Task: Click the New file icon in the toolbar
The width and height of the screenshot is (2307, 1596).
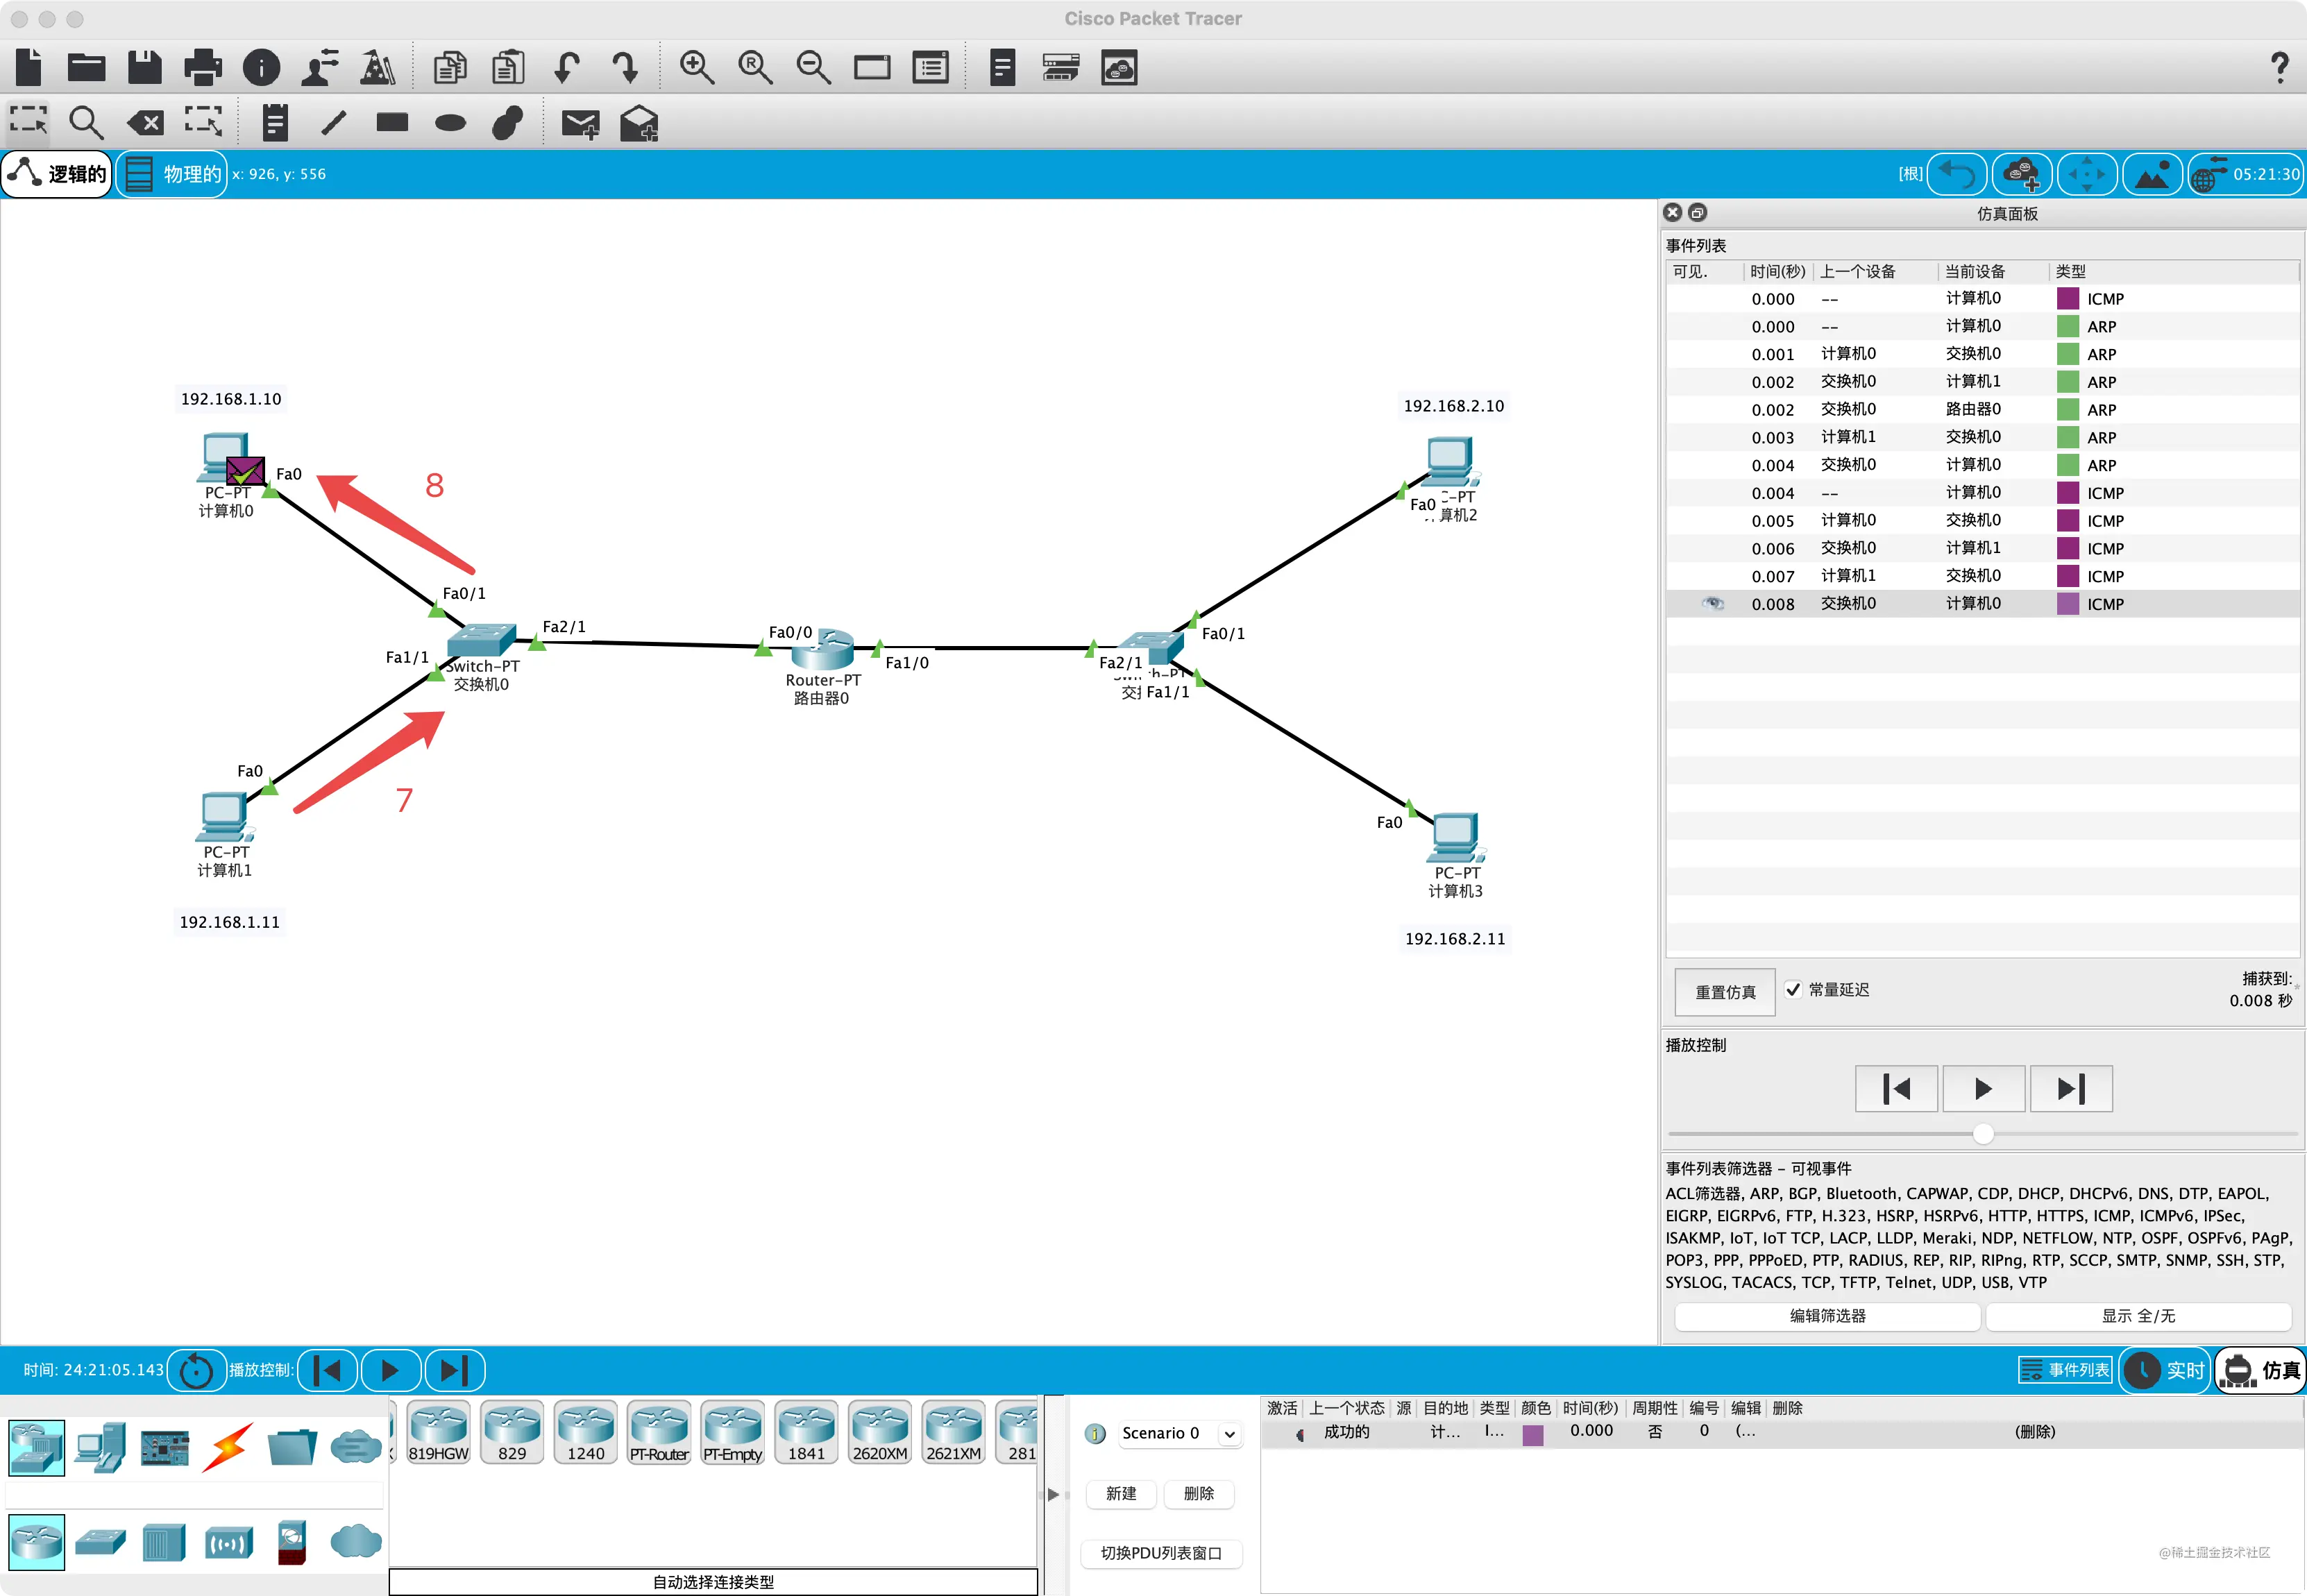Action: pyautogui.click(x=29, y=67)
